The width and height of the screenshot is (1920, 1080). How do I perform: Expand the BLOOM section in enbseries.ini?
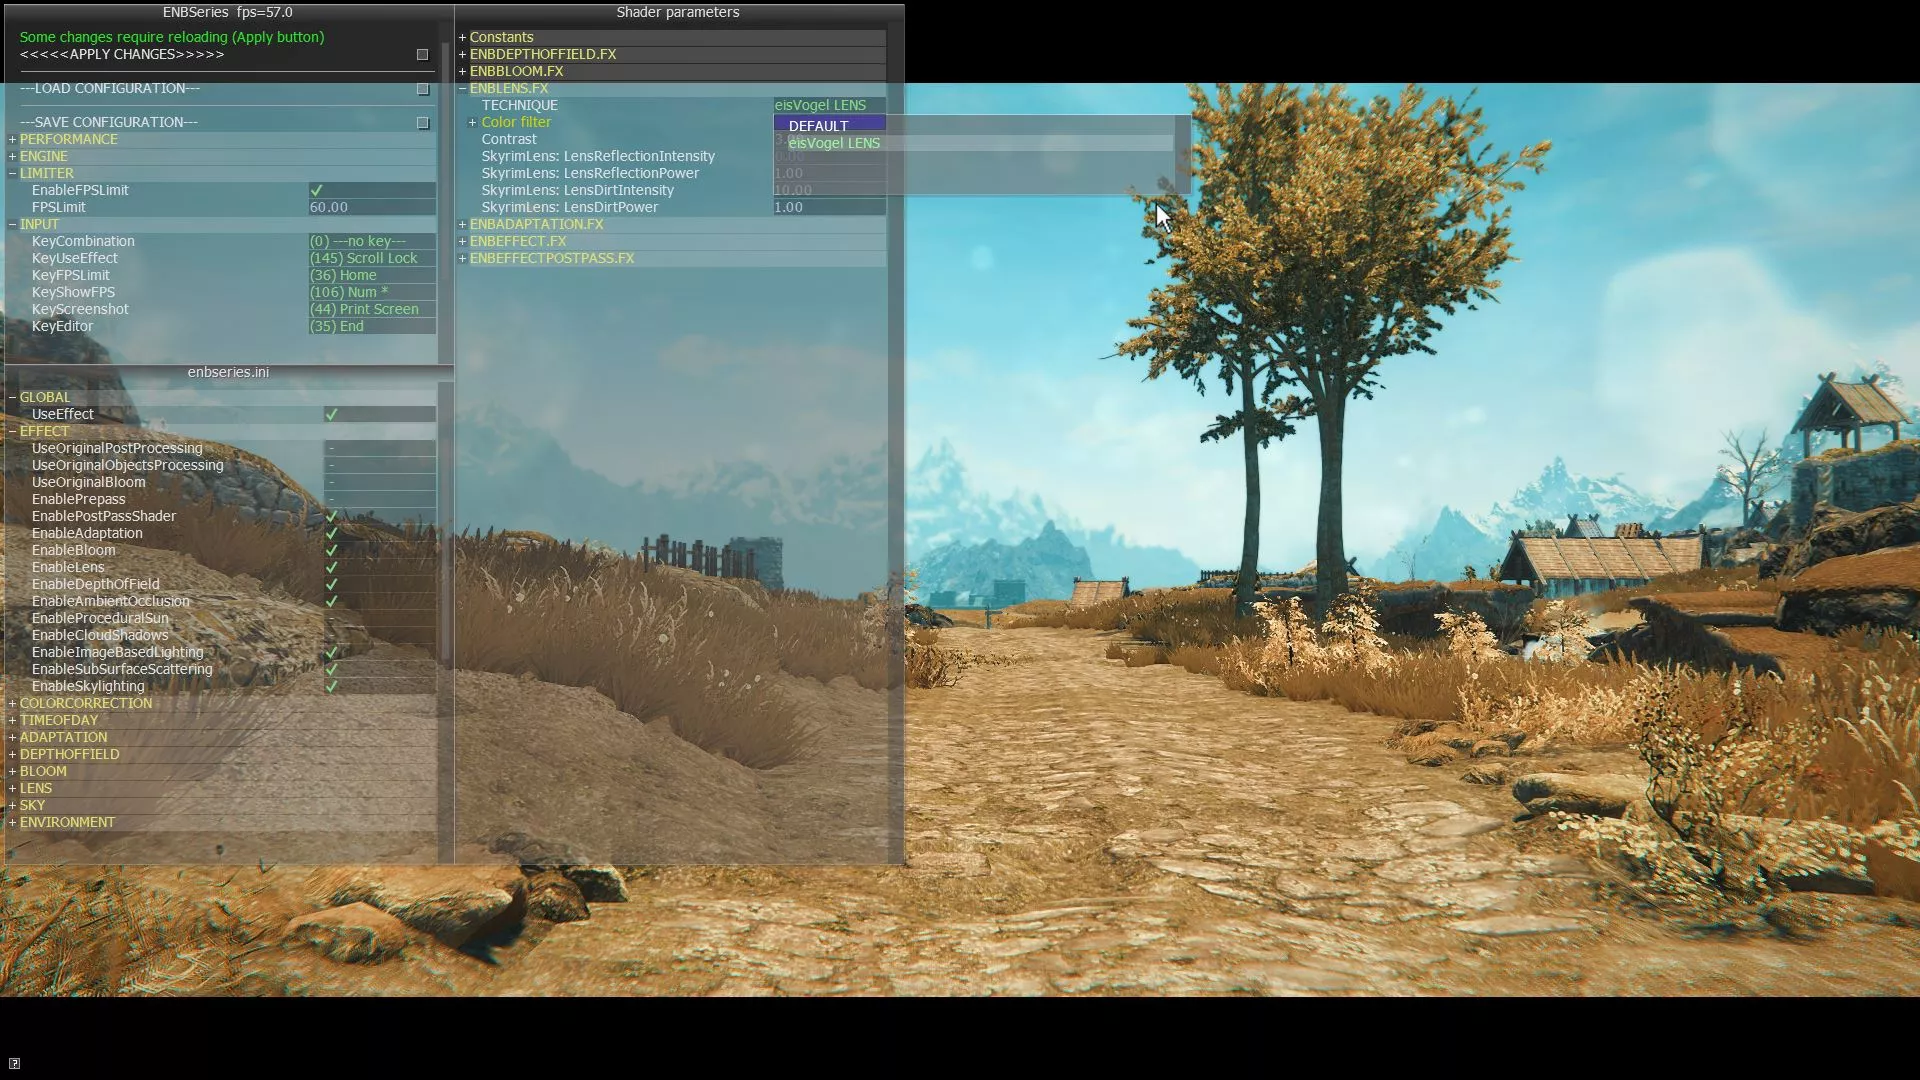tap(12, 772)
